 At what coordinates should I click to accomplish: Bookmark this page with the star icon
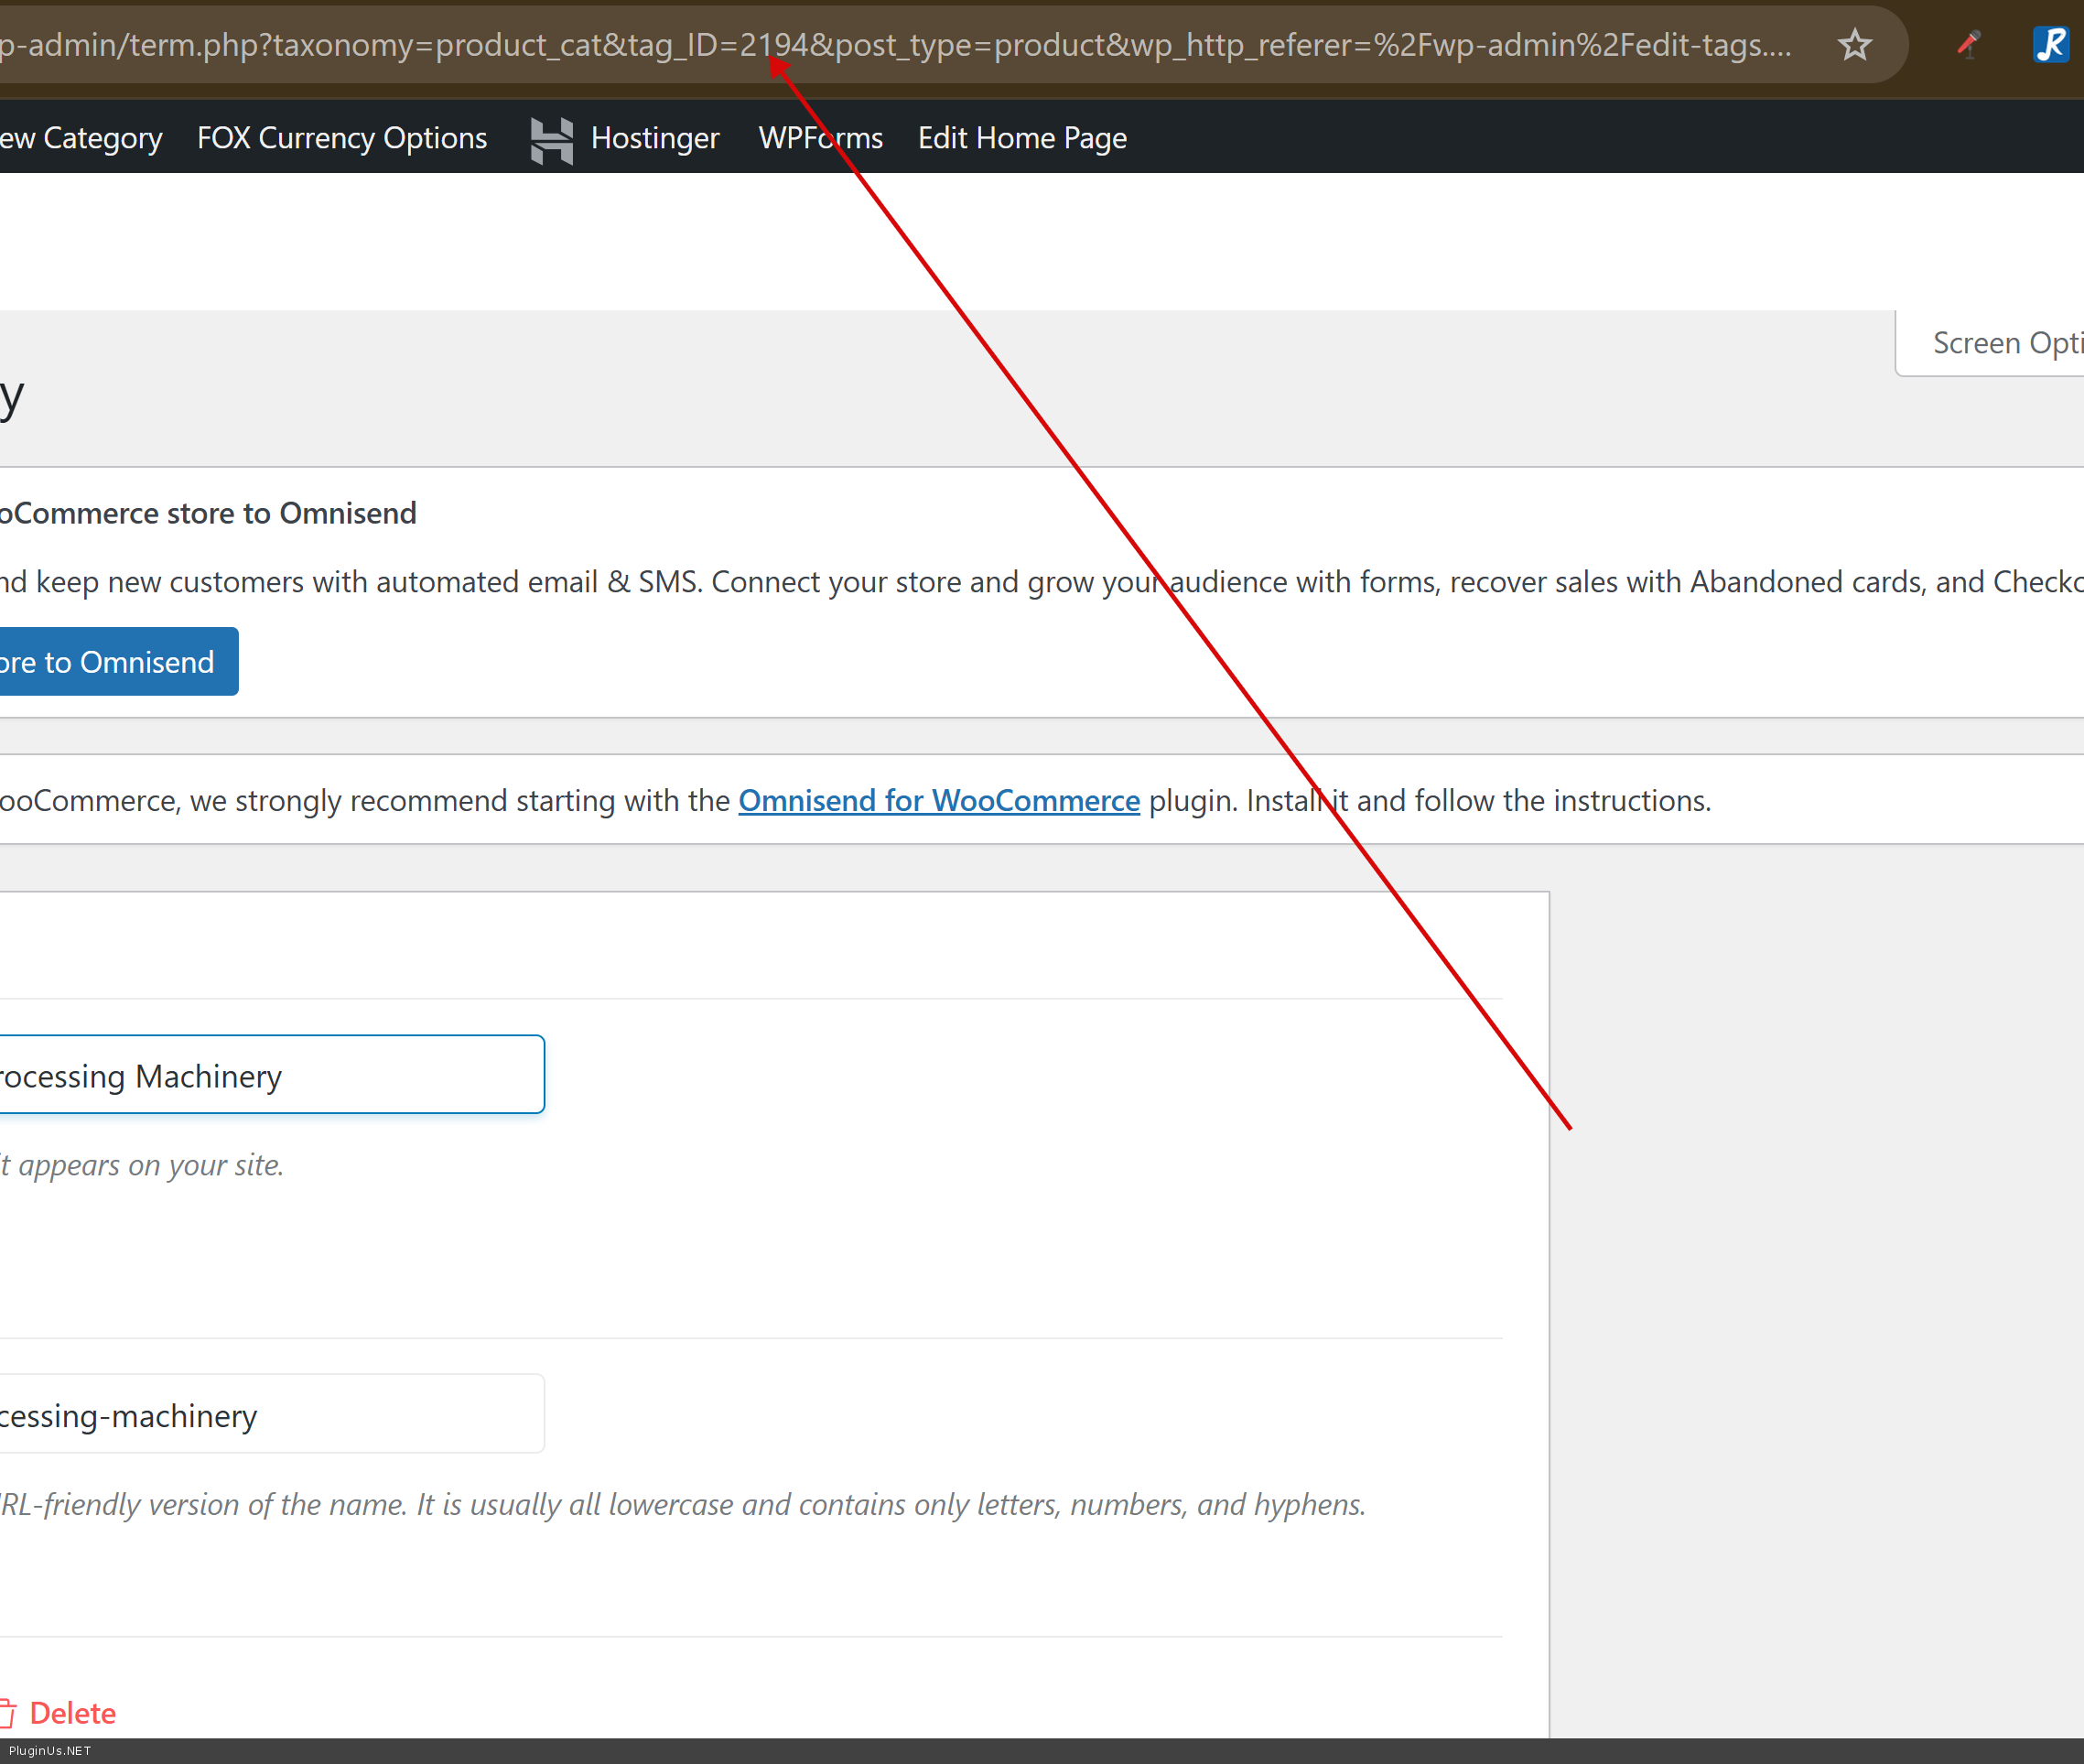click(1854, 45)
